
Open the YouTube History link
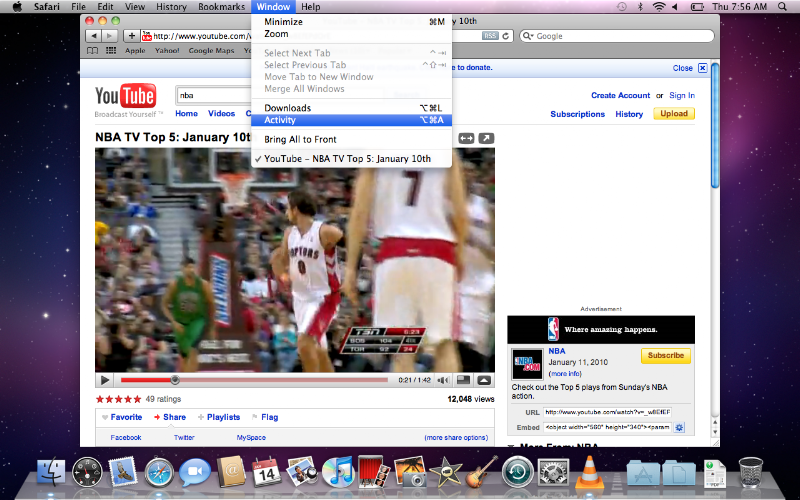[629, 114]
